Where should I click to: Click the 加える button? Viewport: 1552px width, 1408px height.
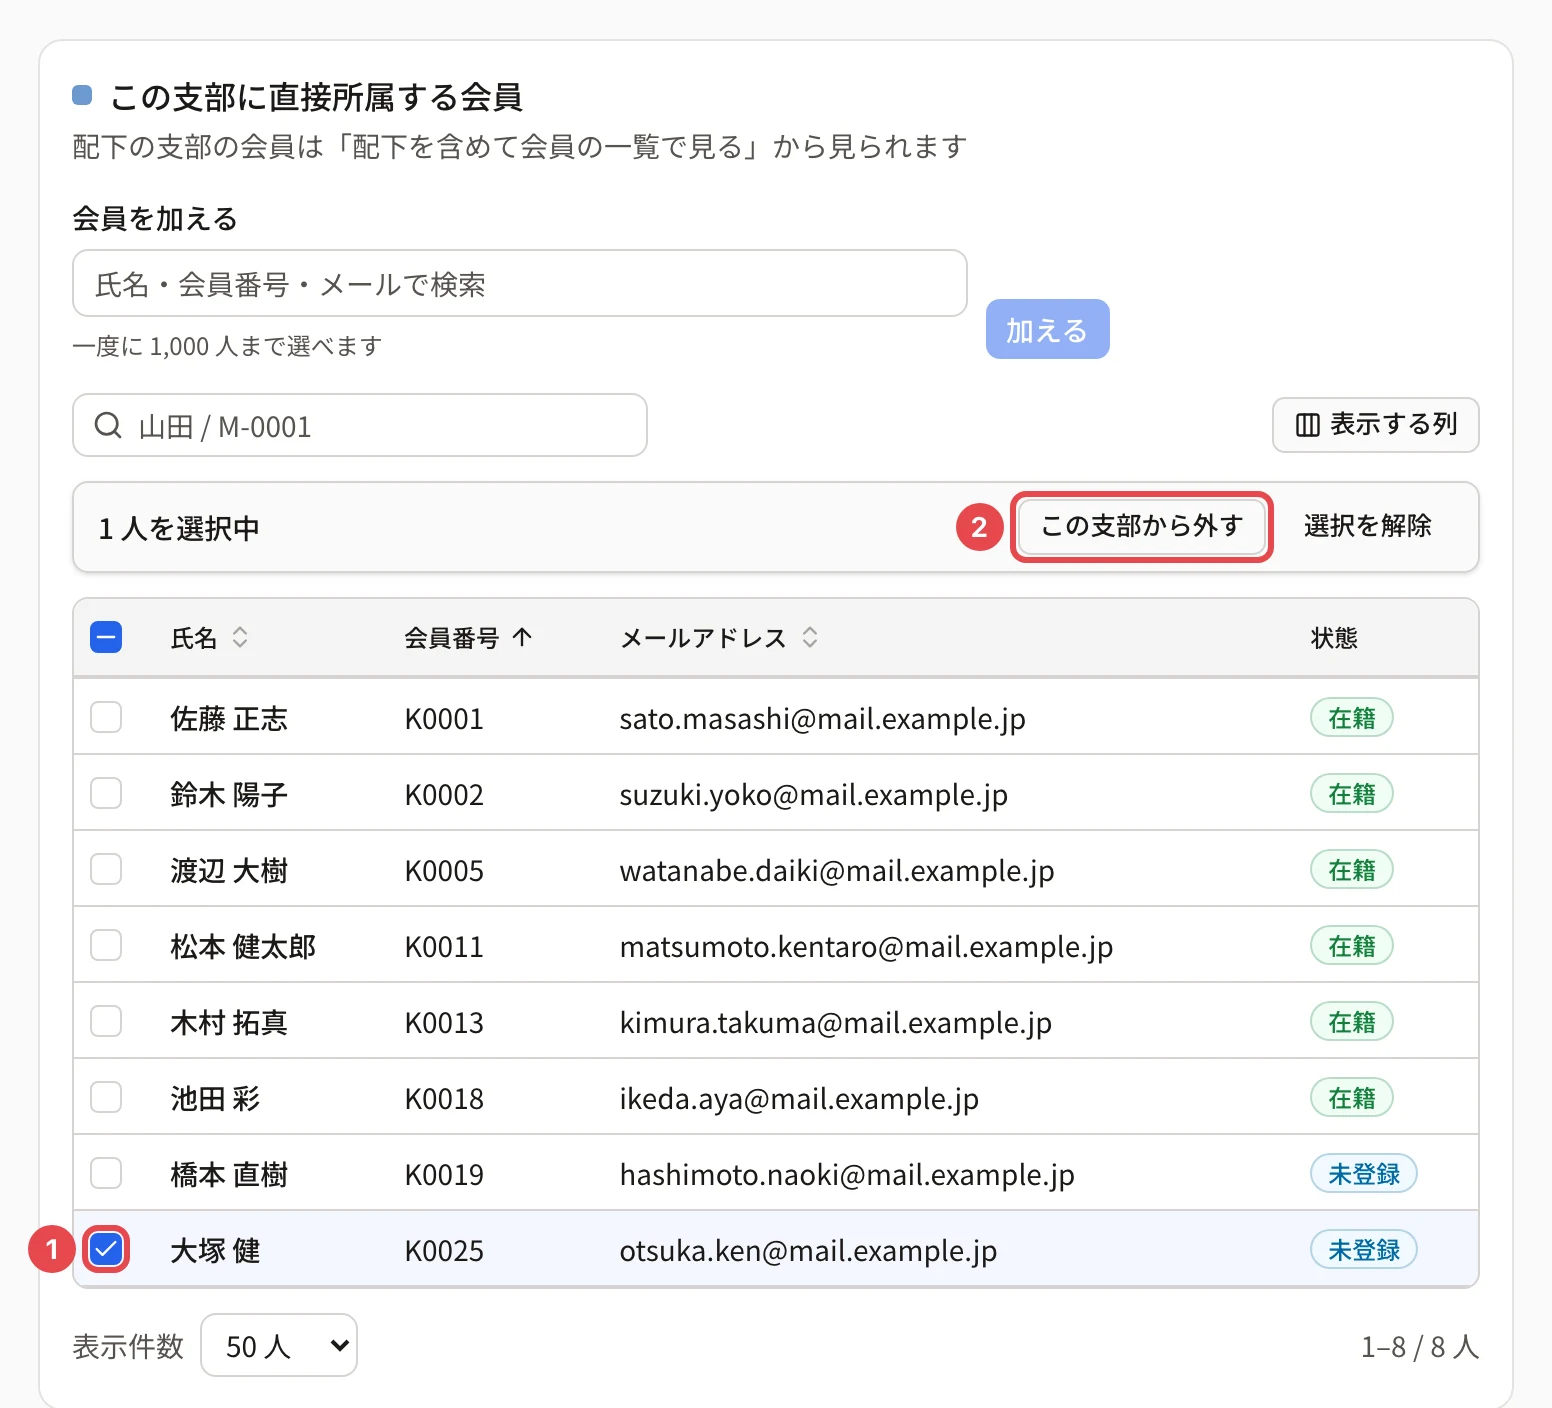[1047, 329]
